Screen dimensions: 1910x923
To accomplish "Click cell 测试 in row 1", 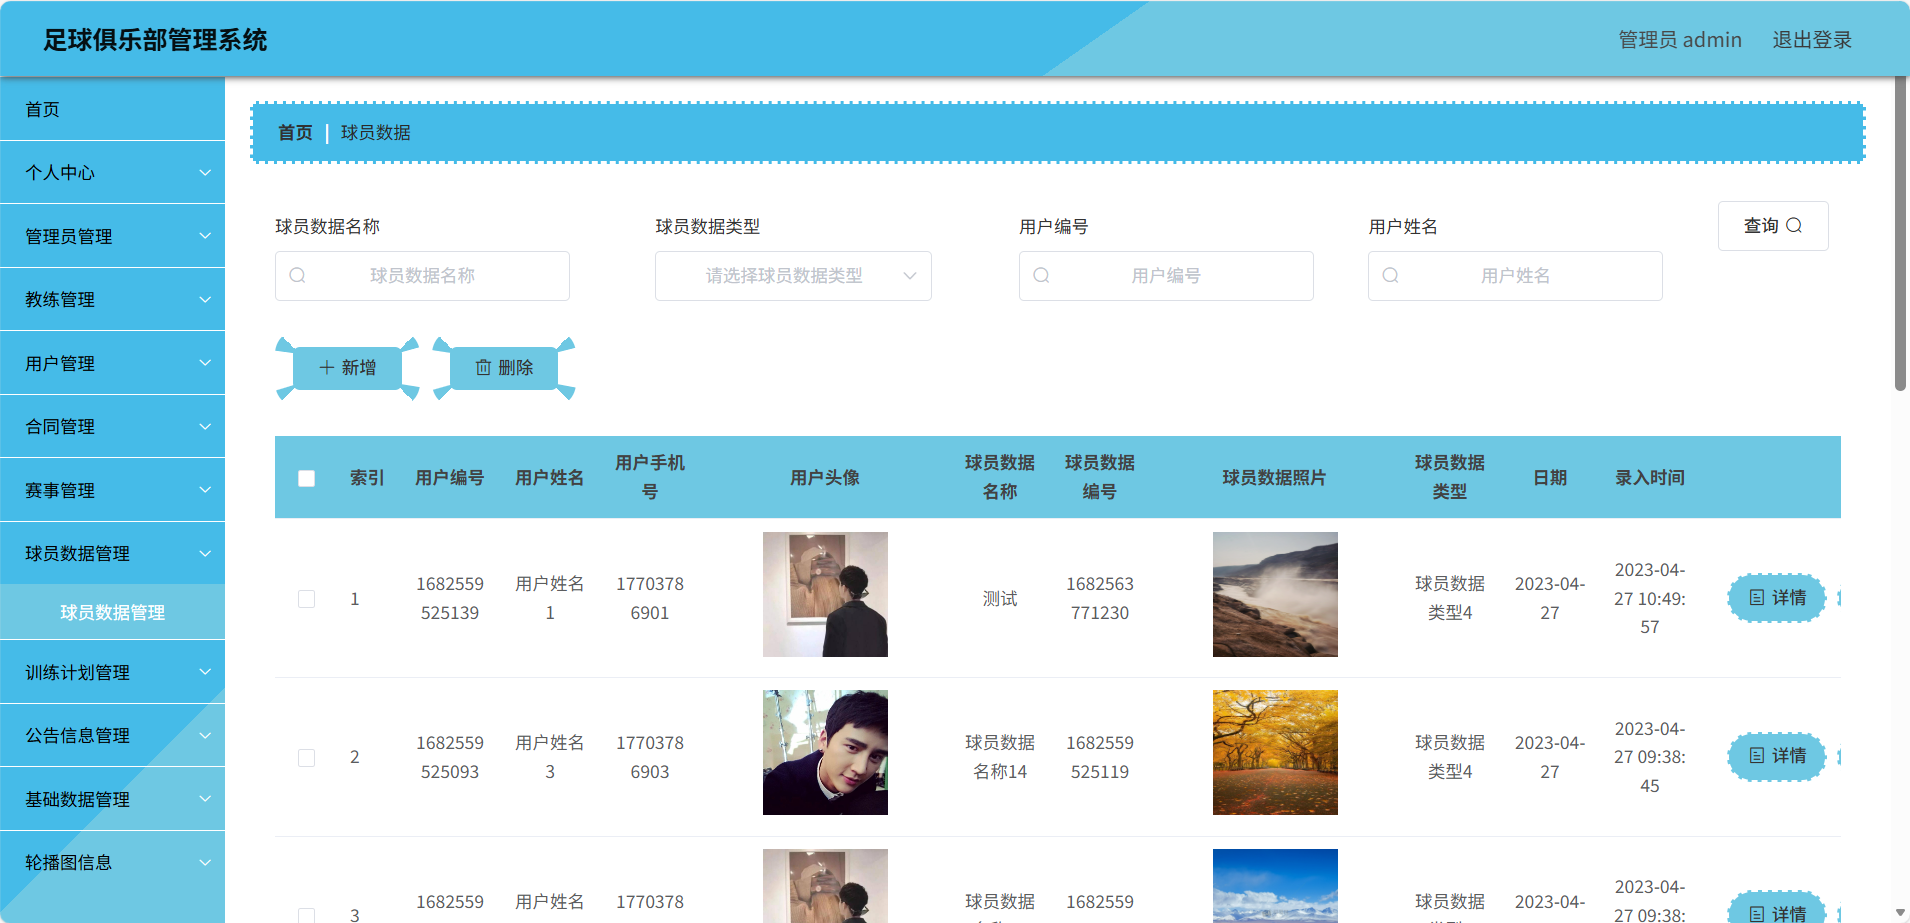I will pos(1000,599).
